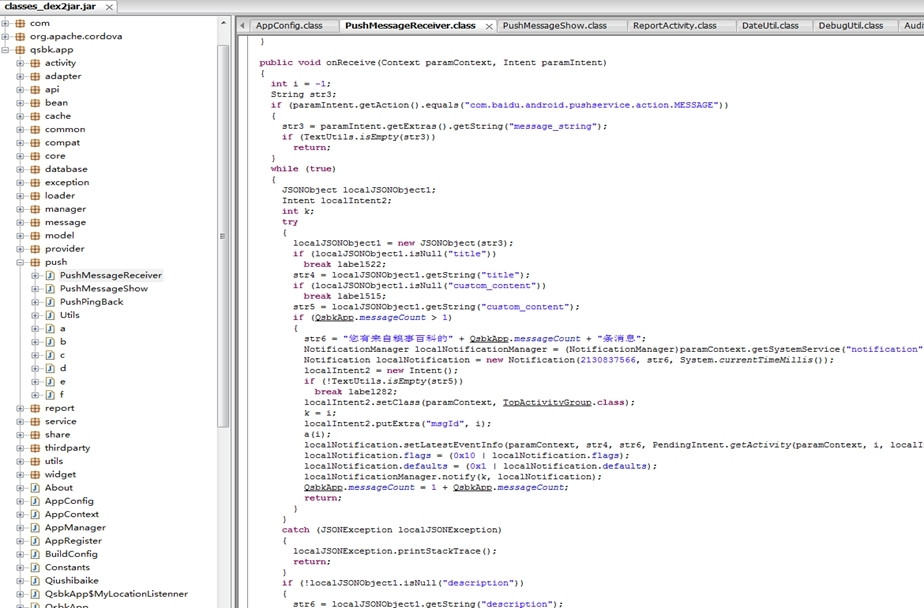Screen dimensions: 924x608
Task: Select the utils package in tree
Action: pyautogui.click(x=54, y=461)
